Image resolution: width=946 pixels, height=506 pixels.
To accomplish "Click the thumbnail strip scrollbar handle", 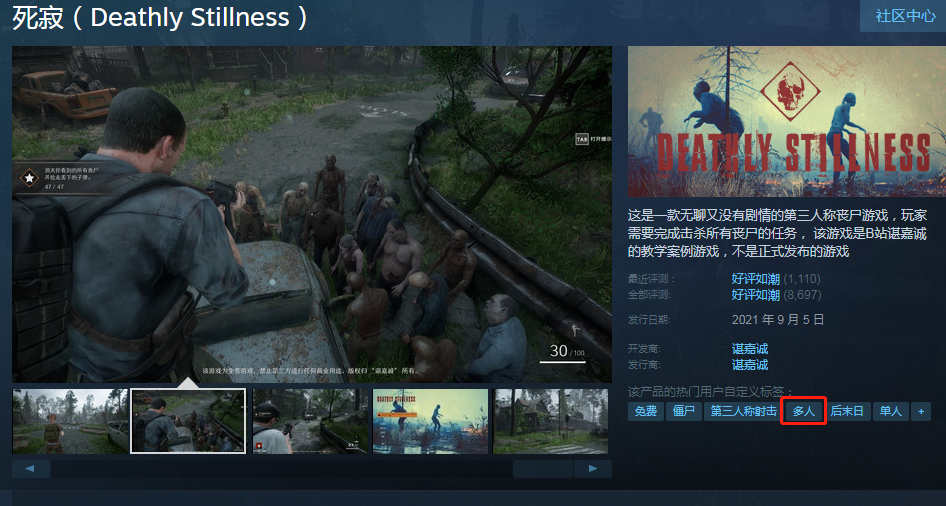I will click(543, 469).
